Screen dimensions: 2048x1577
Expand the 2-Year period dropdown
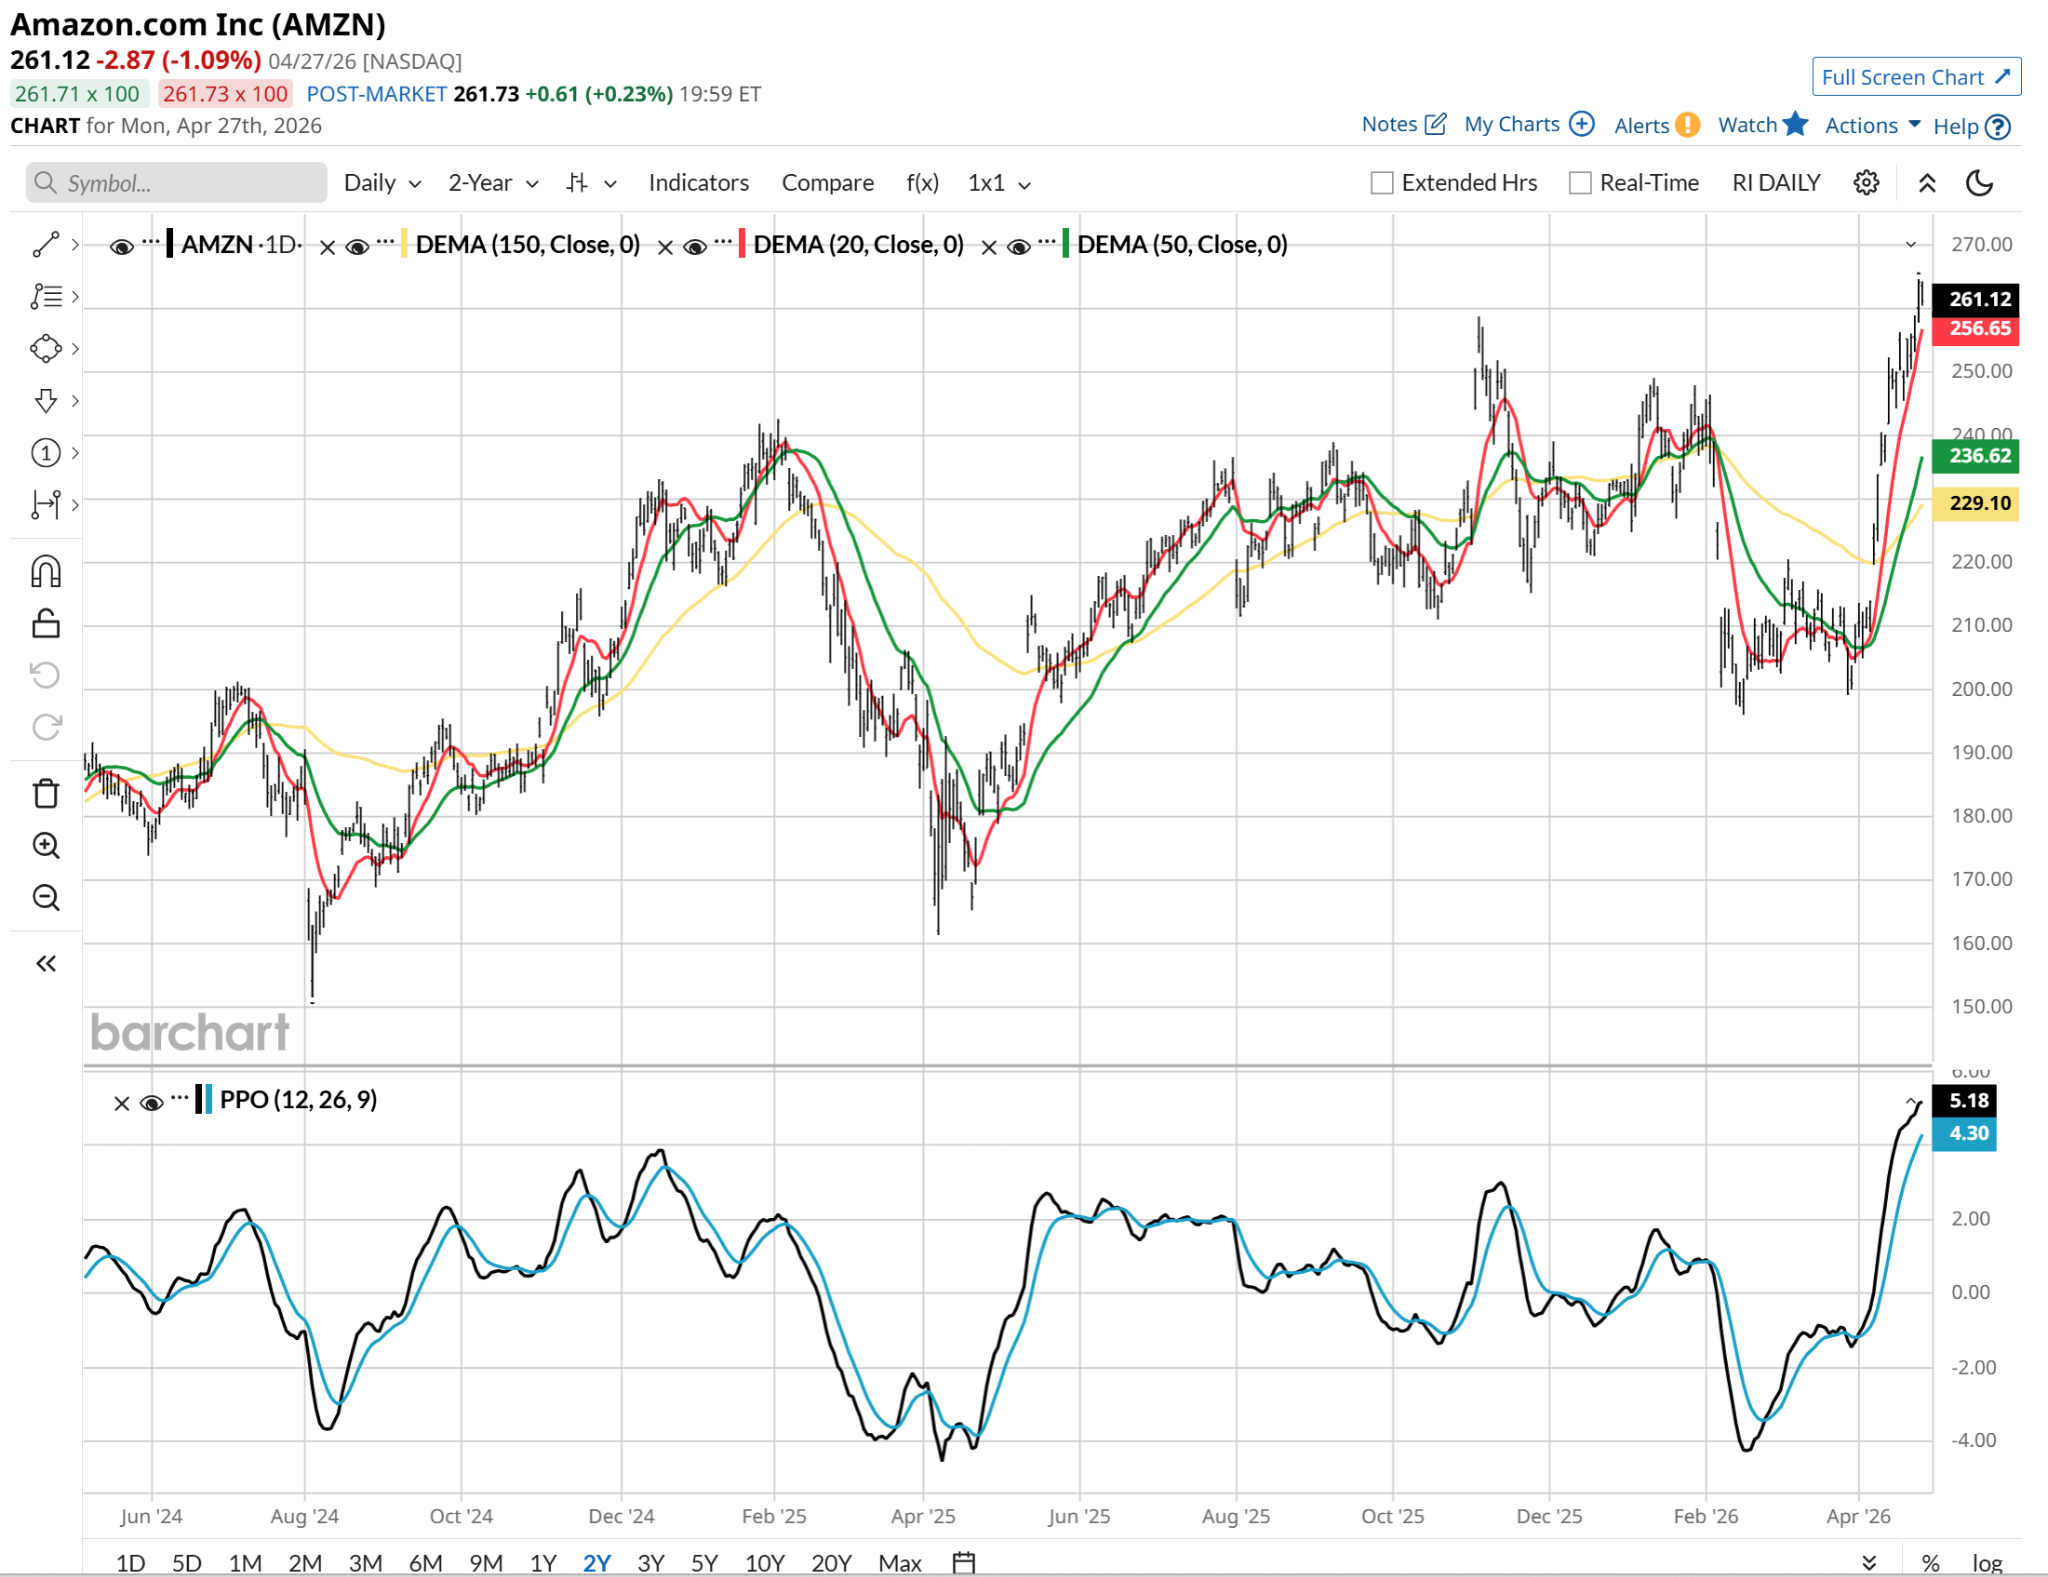[x=493, y=183]
